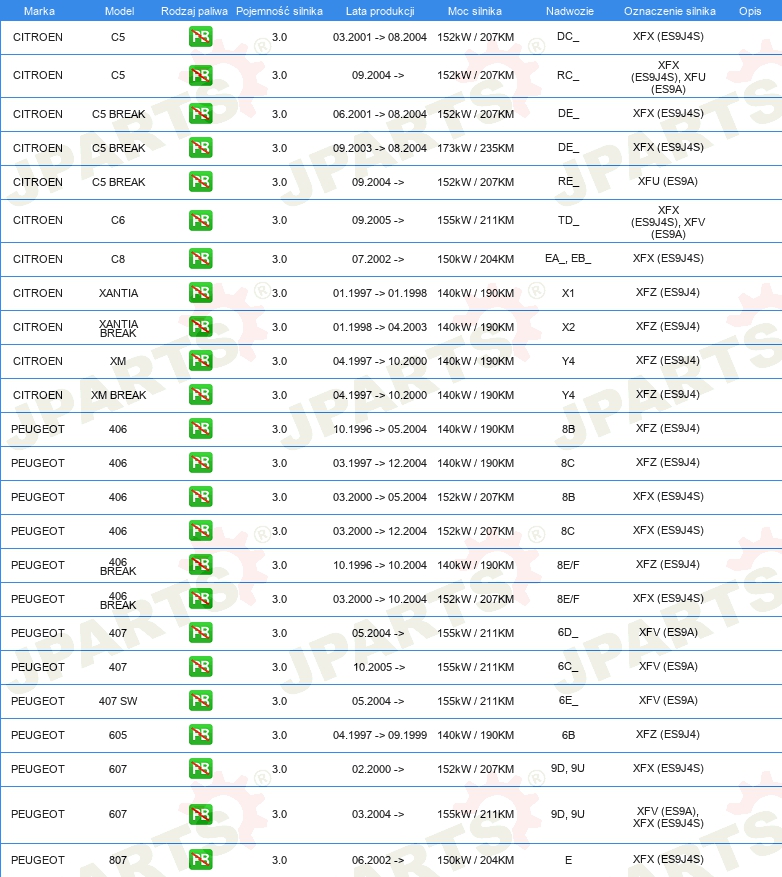Select the TD_ body code cell
782x877 pixels.
point(568,220)
